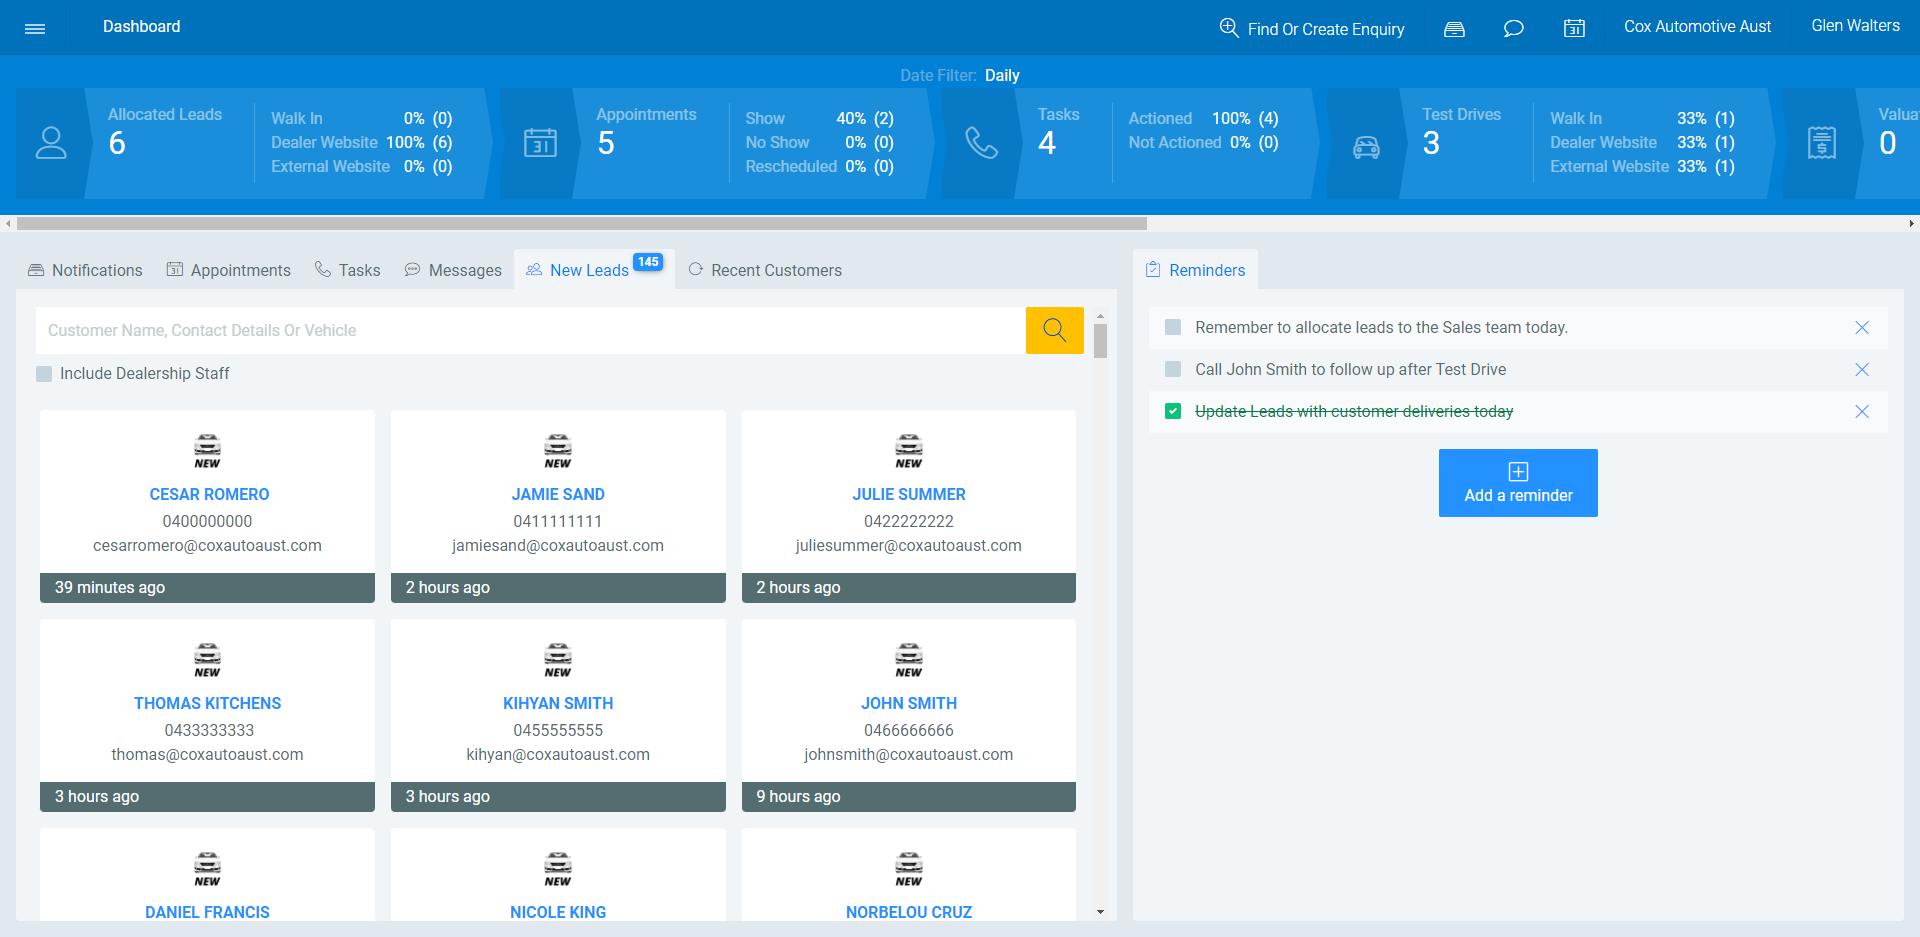Open the calendar icon in header
Screen dimensions: 1920x937
coord(1574,28)
